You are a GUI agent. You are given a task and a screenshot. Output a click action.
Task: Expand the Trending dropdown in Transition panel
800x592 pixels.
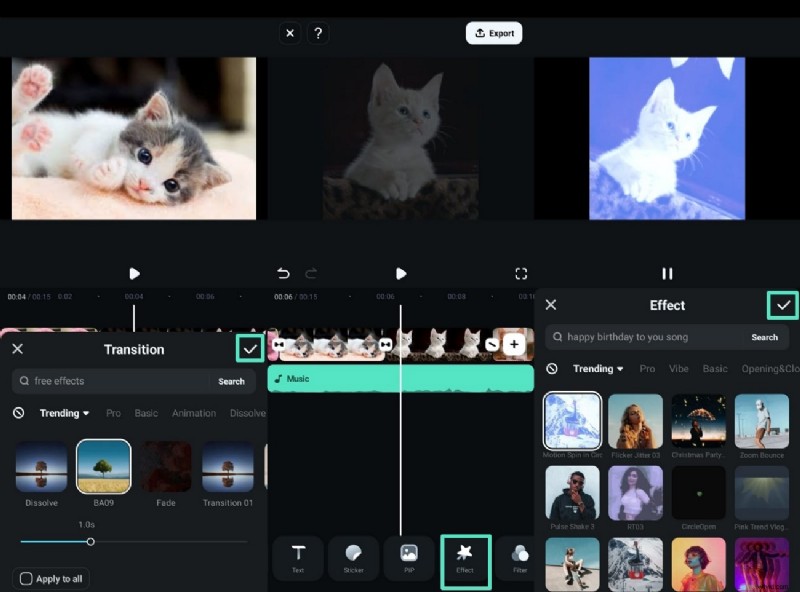pyautogui.click(x=61, y=412)
